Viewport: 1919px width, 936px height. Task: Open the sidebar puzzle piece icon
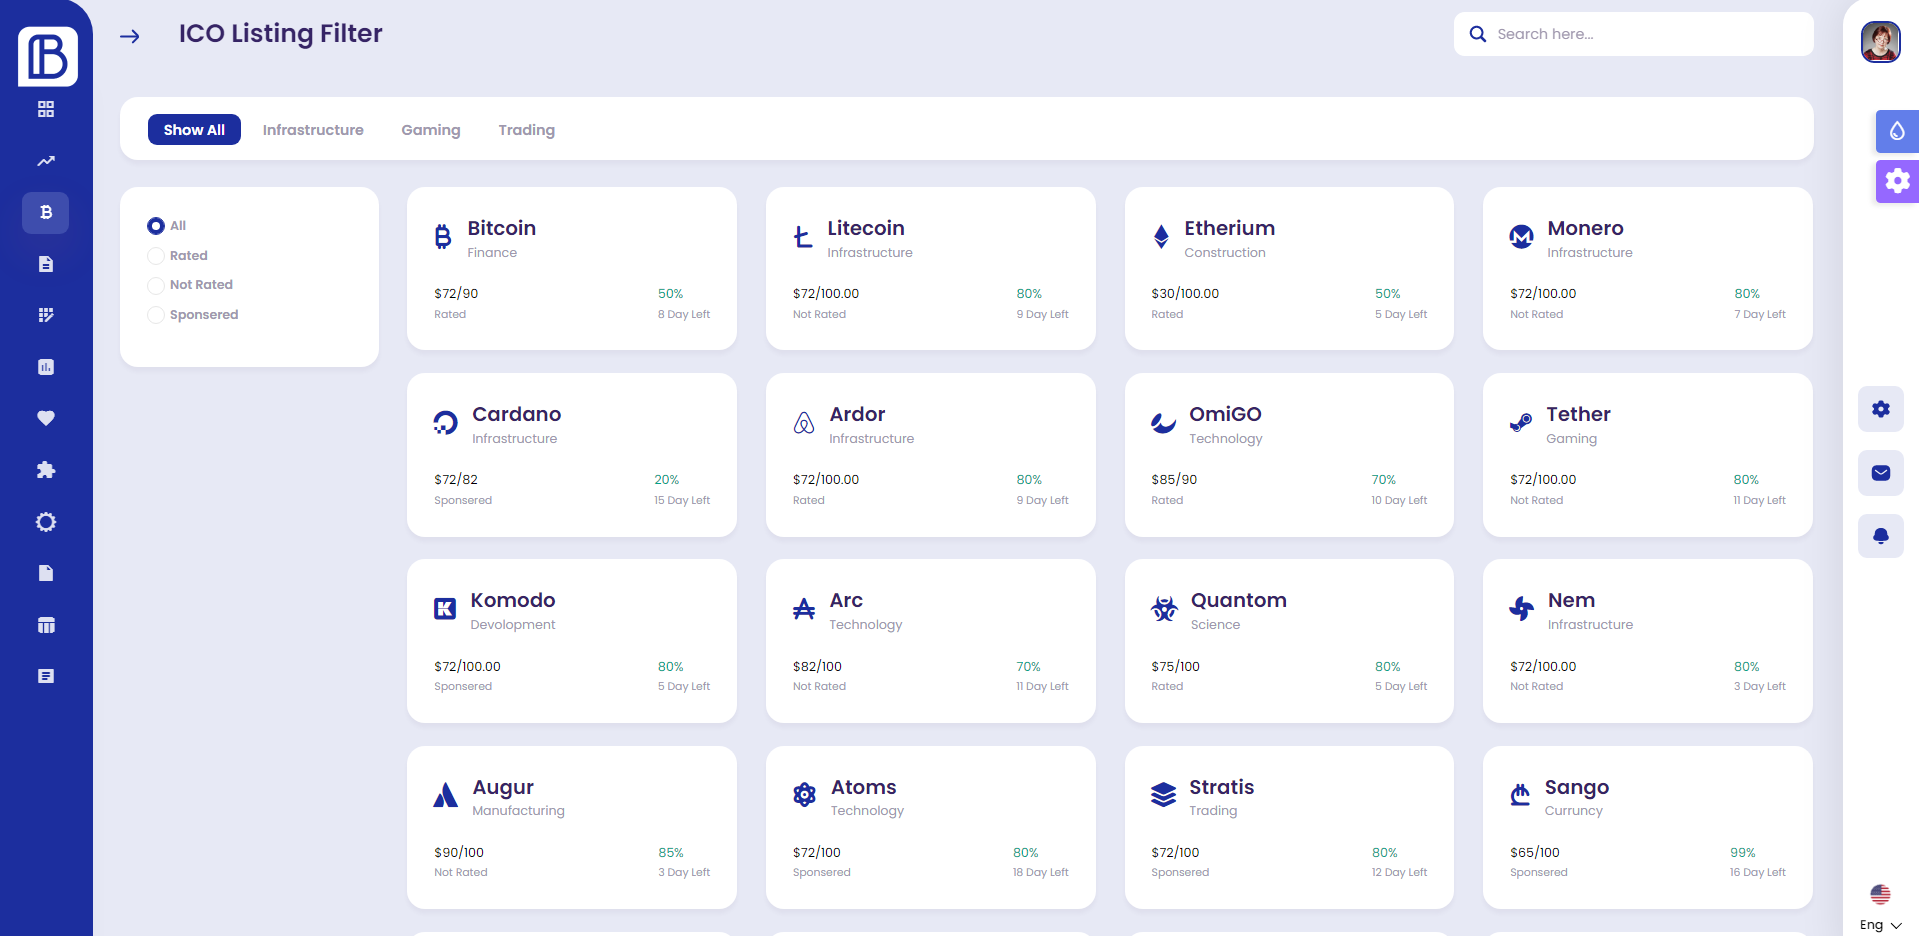coord(46,470)
